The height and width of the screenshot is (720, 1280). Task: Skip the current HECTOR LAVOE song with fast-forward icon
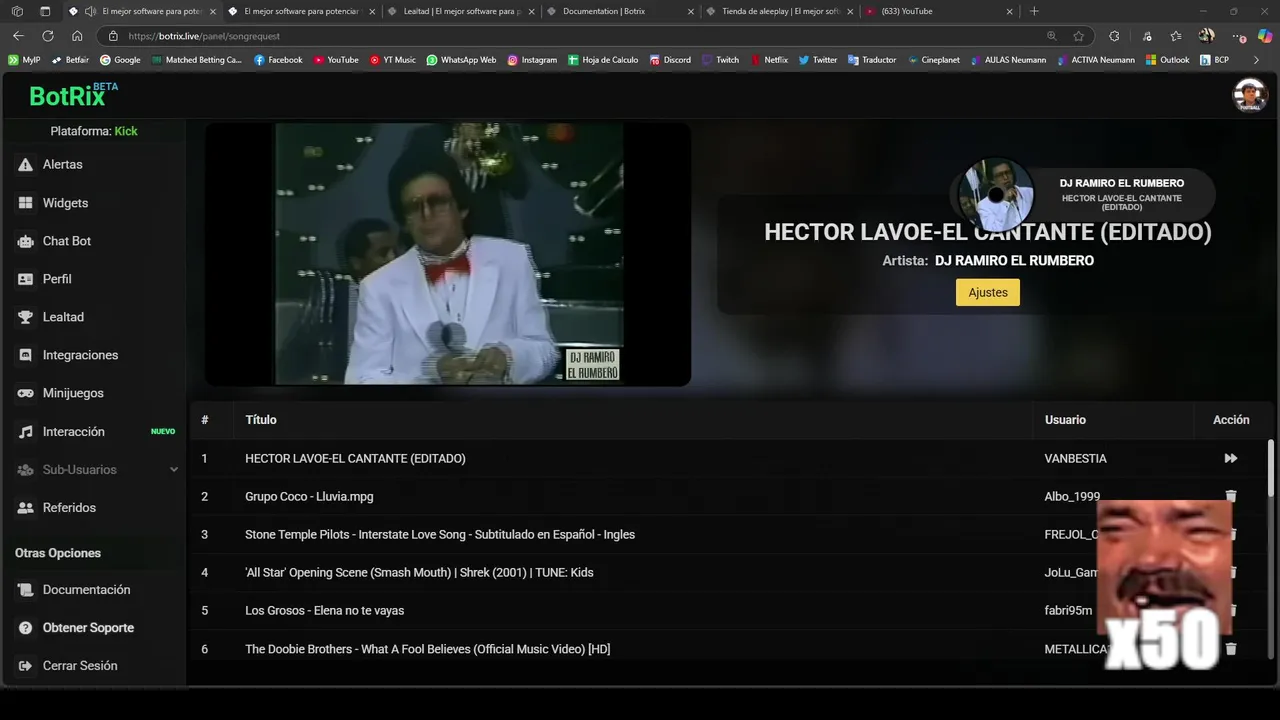click(1231, 458)
